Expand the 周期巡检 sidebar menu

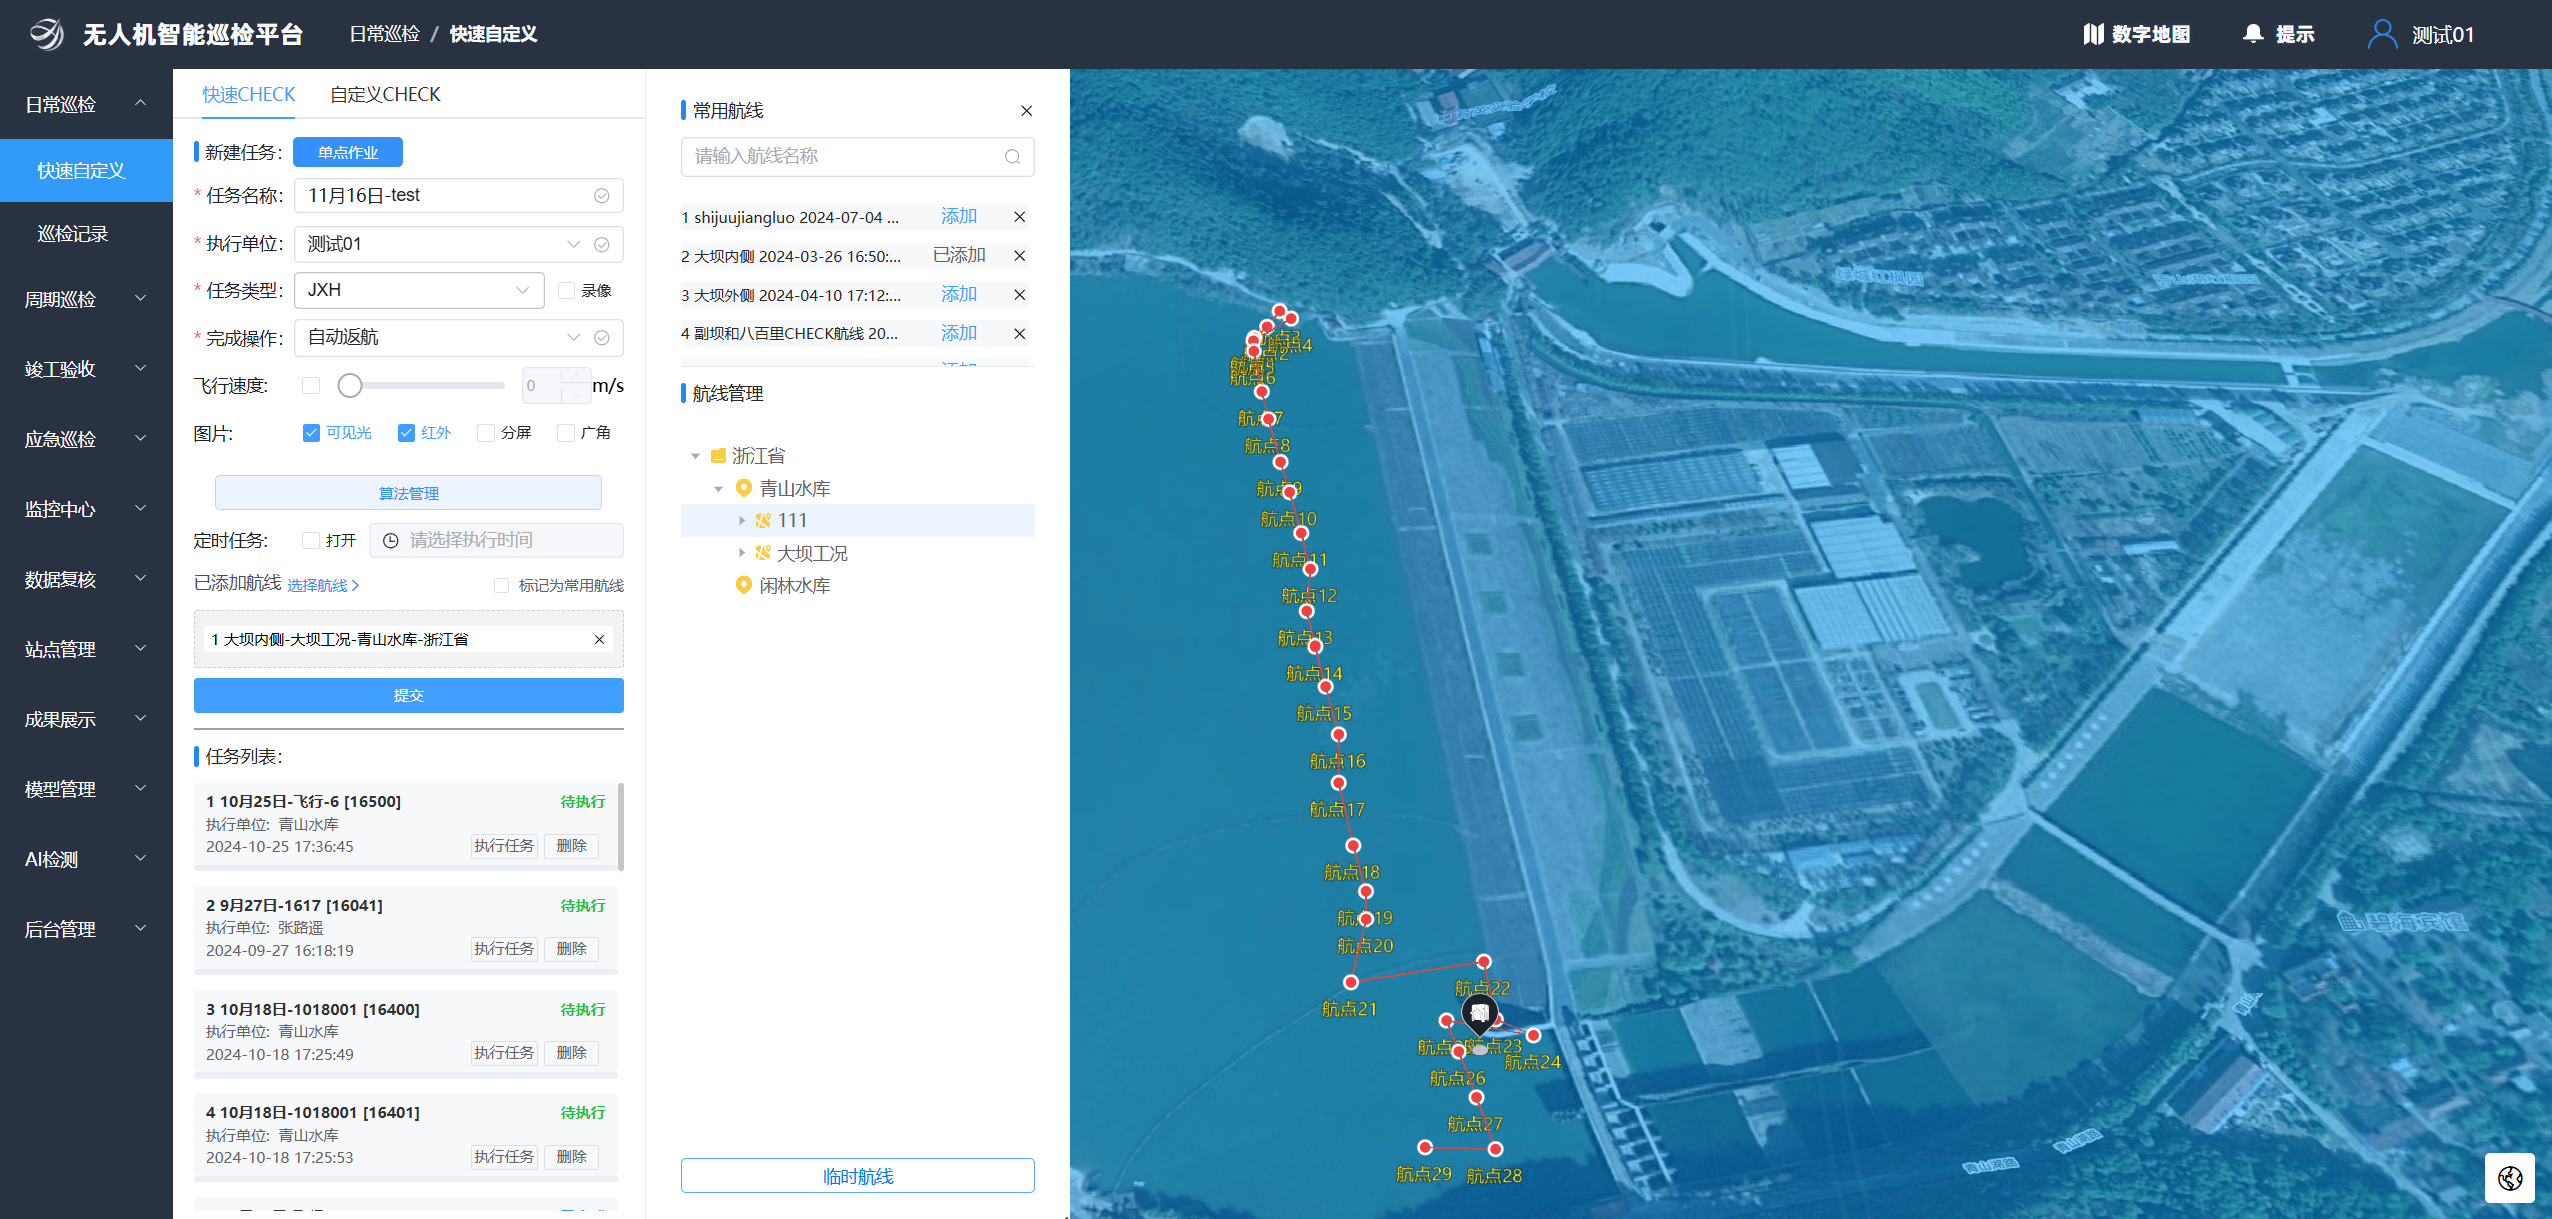85,299
